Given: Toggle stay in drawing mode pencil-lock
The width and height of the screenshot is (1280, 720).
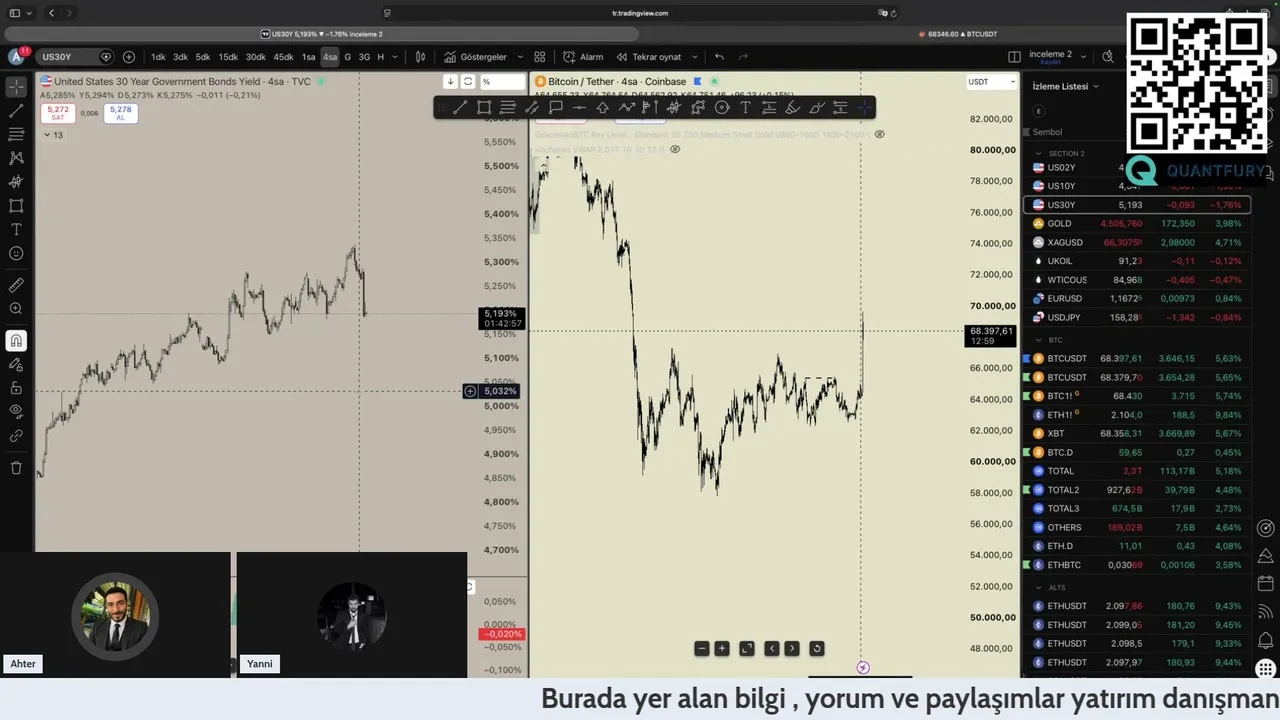Looking at the screenshot, I should (x=16, y=365).
